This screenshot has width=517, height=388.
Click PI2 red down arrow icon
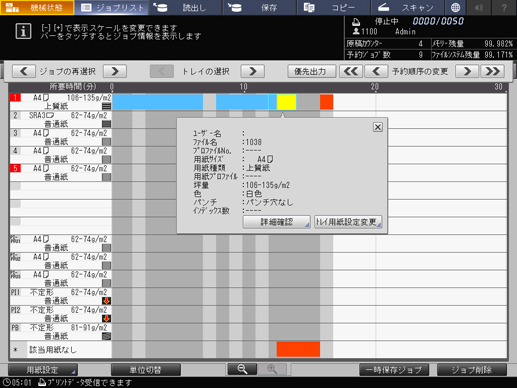pos(106,319)
